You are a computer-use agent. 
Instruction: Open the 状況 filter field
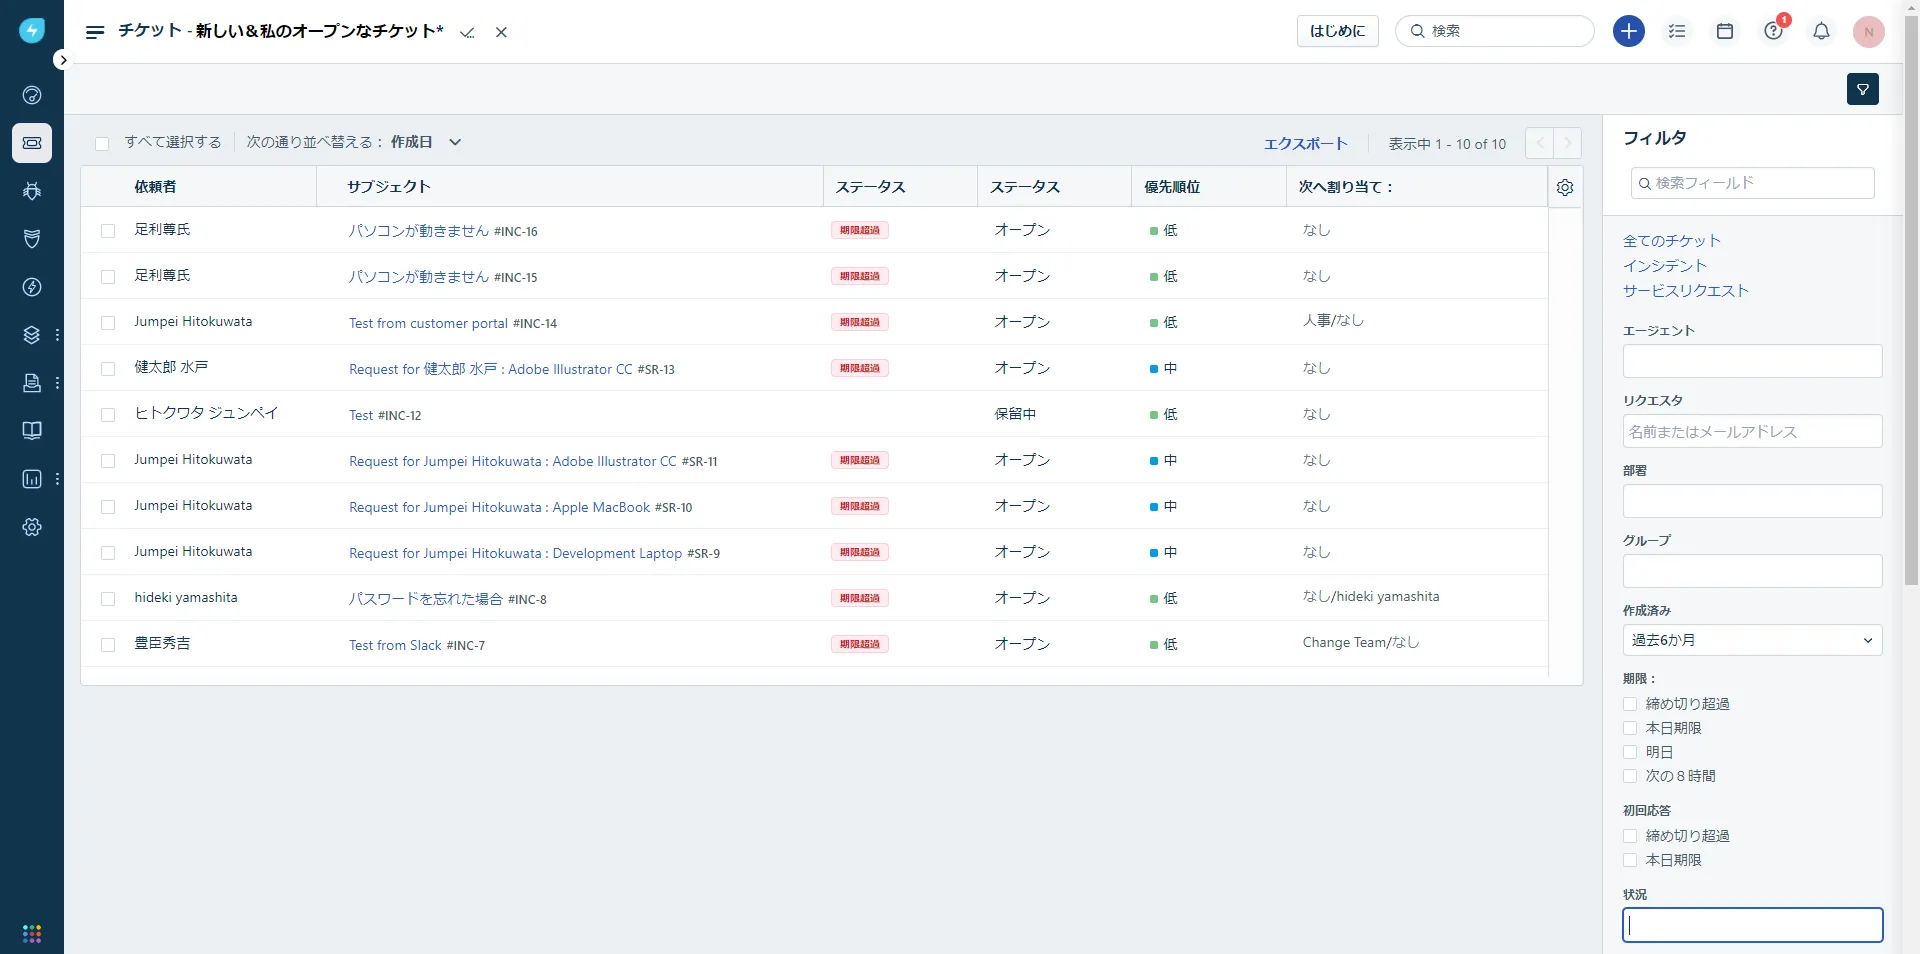coord(1752,925)
